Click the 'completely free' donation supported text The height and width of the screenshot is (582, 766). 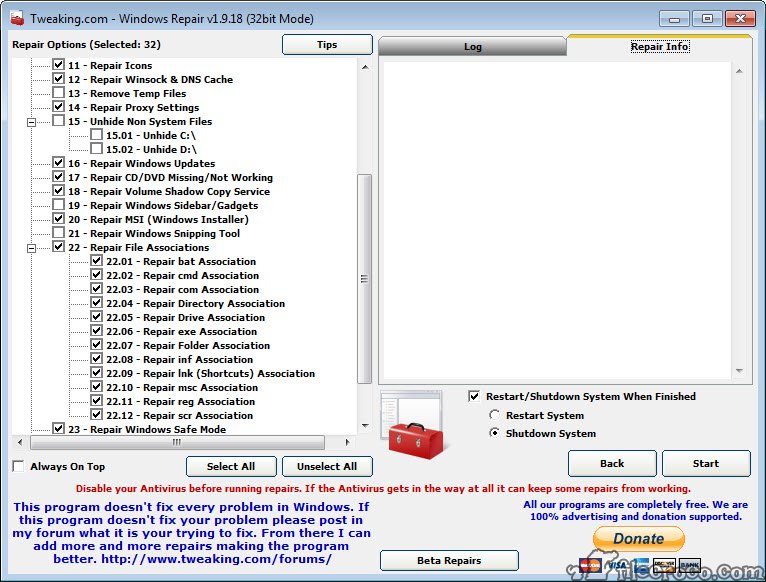(x=636, y=511)
